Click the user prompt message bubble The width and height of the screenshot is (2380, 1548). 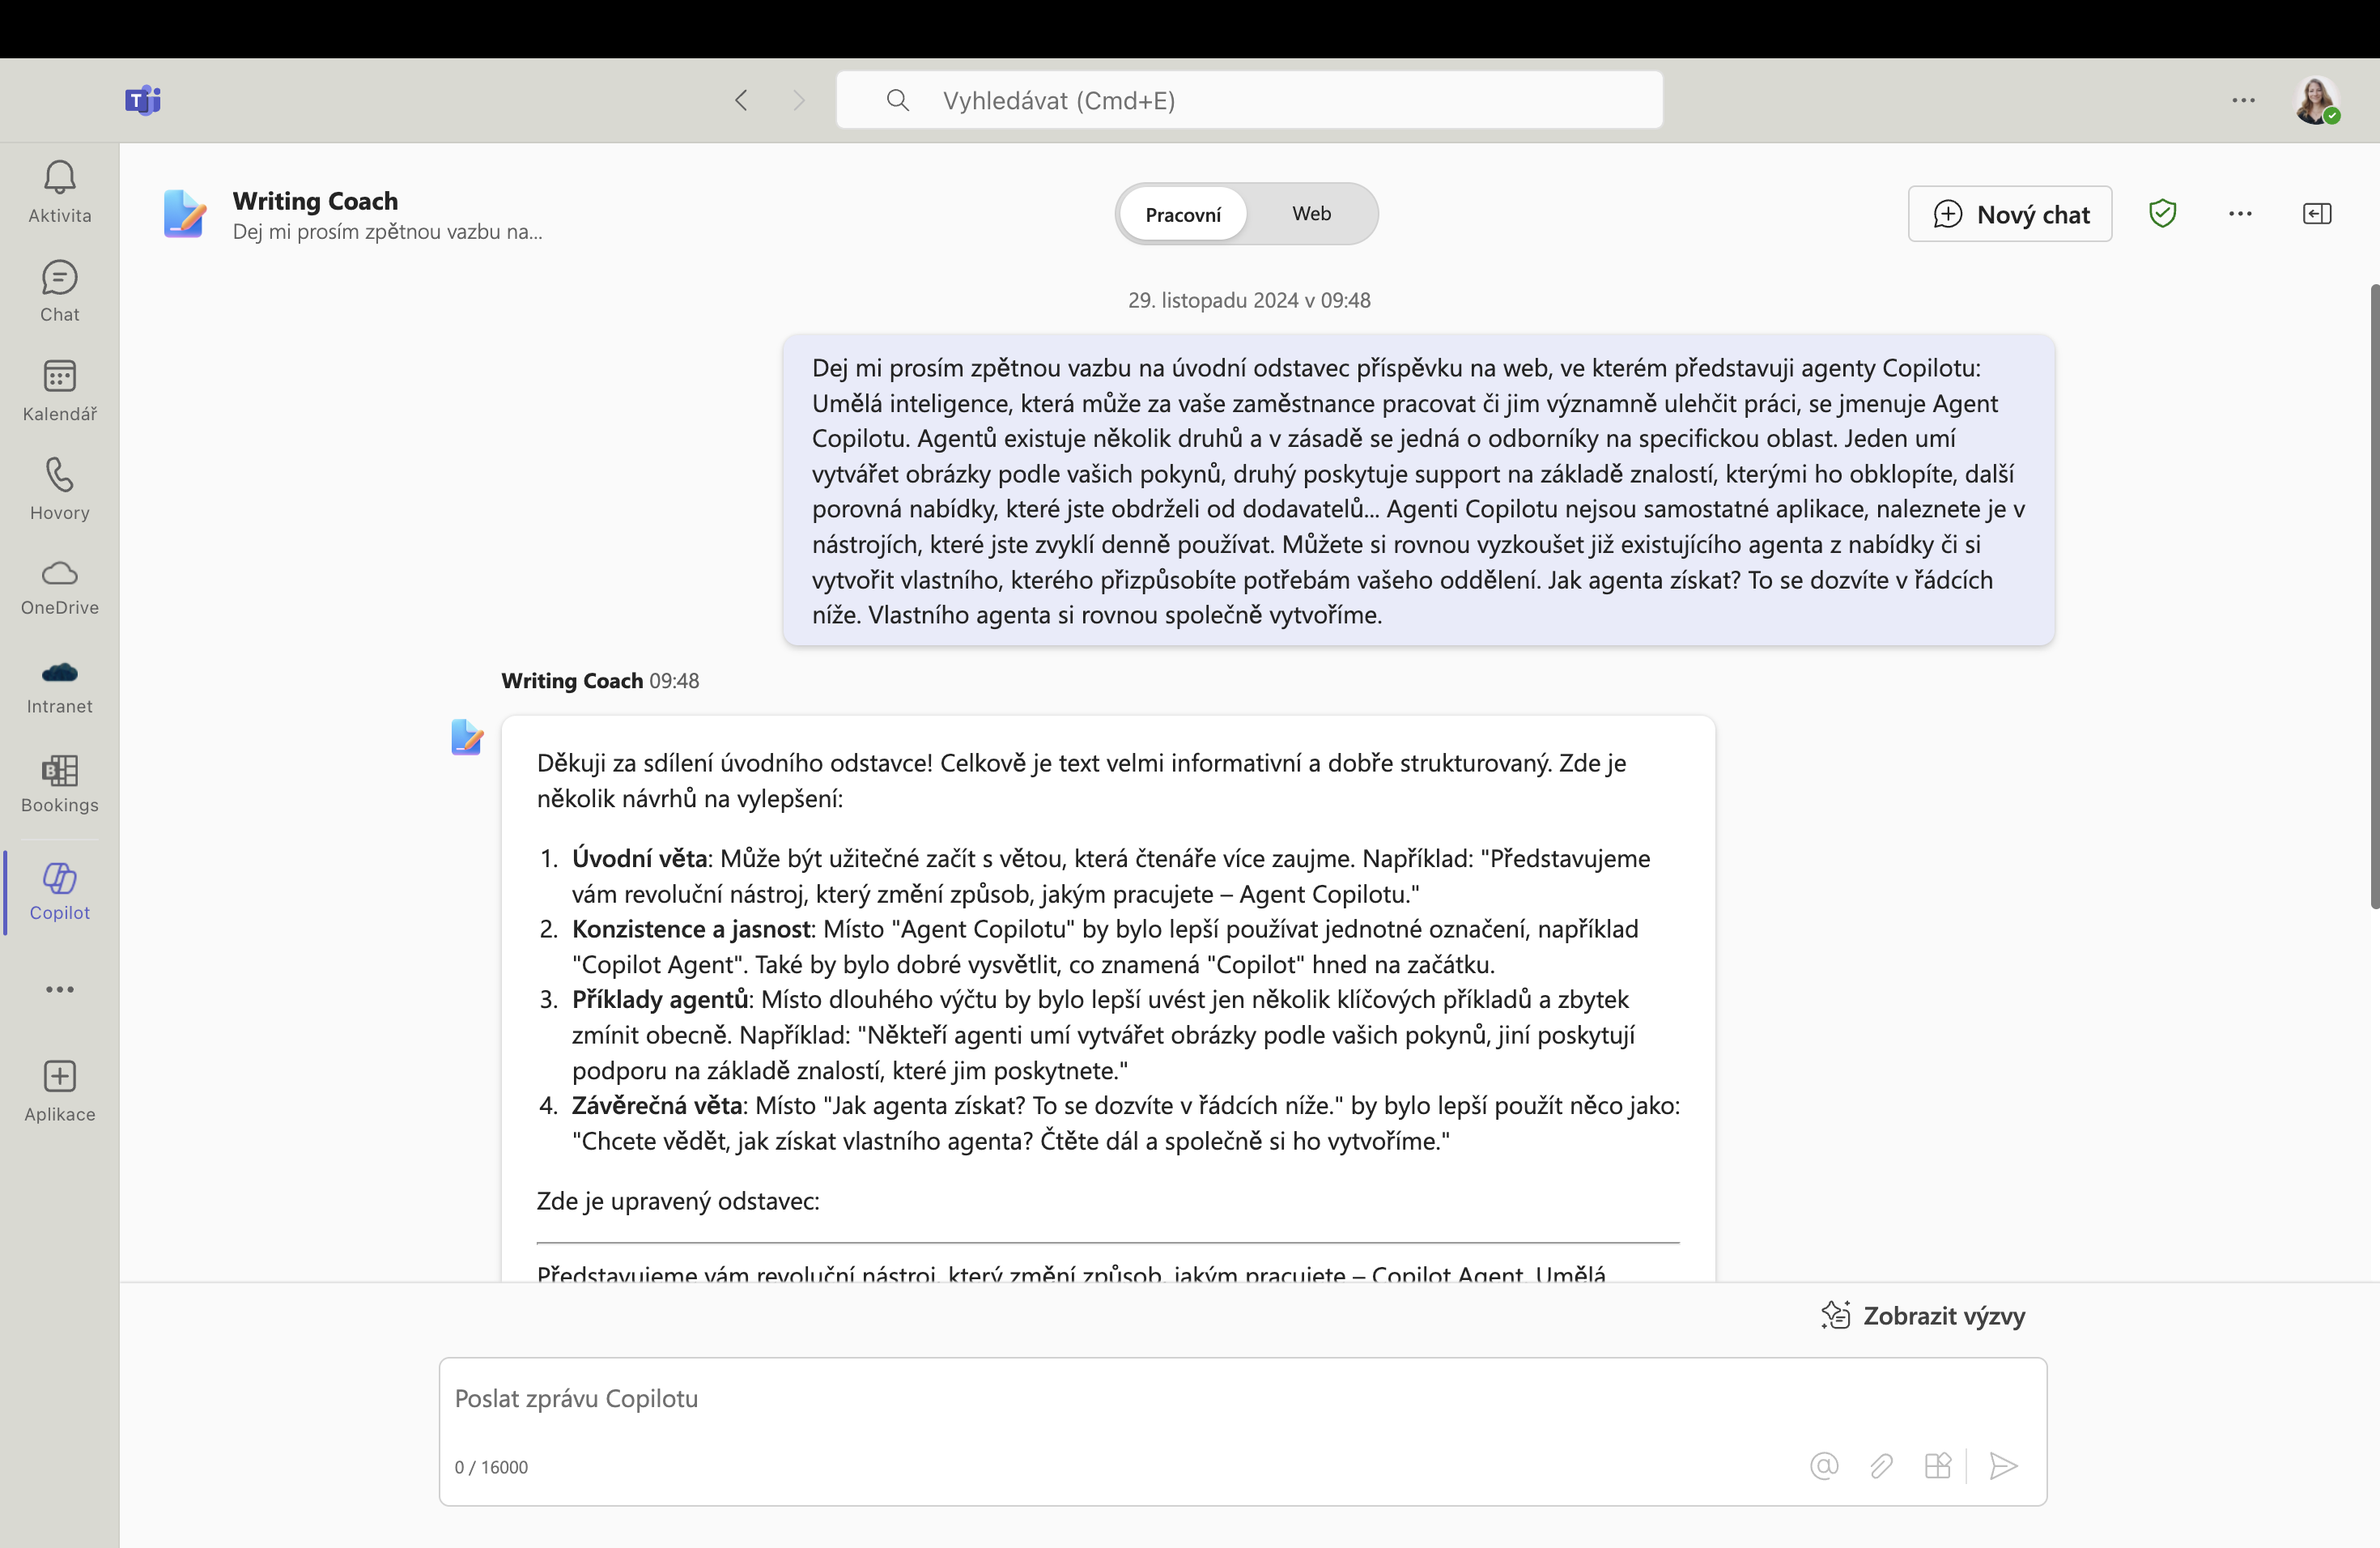[1418, 490]
